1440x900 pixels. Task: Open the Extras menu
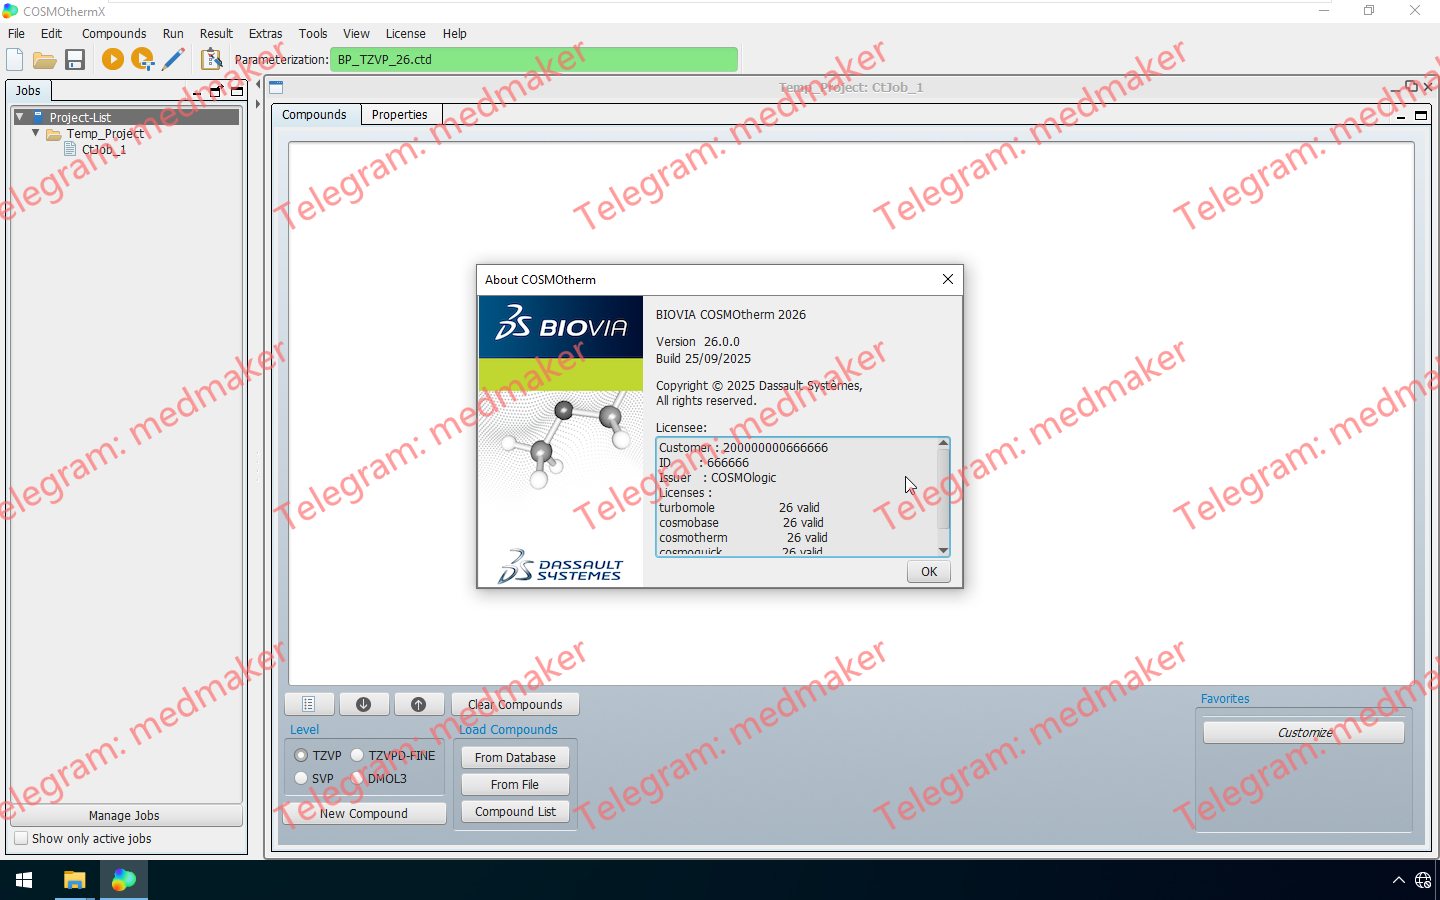coord(265,33)
